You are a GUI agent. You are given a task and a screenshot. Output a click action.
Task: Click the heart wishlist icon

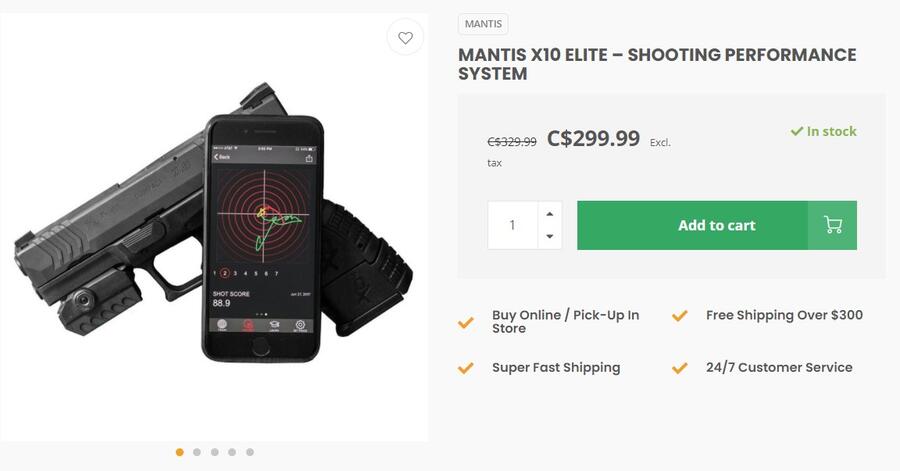[405, 38]
